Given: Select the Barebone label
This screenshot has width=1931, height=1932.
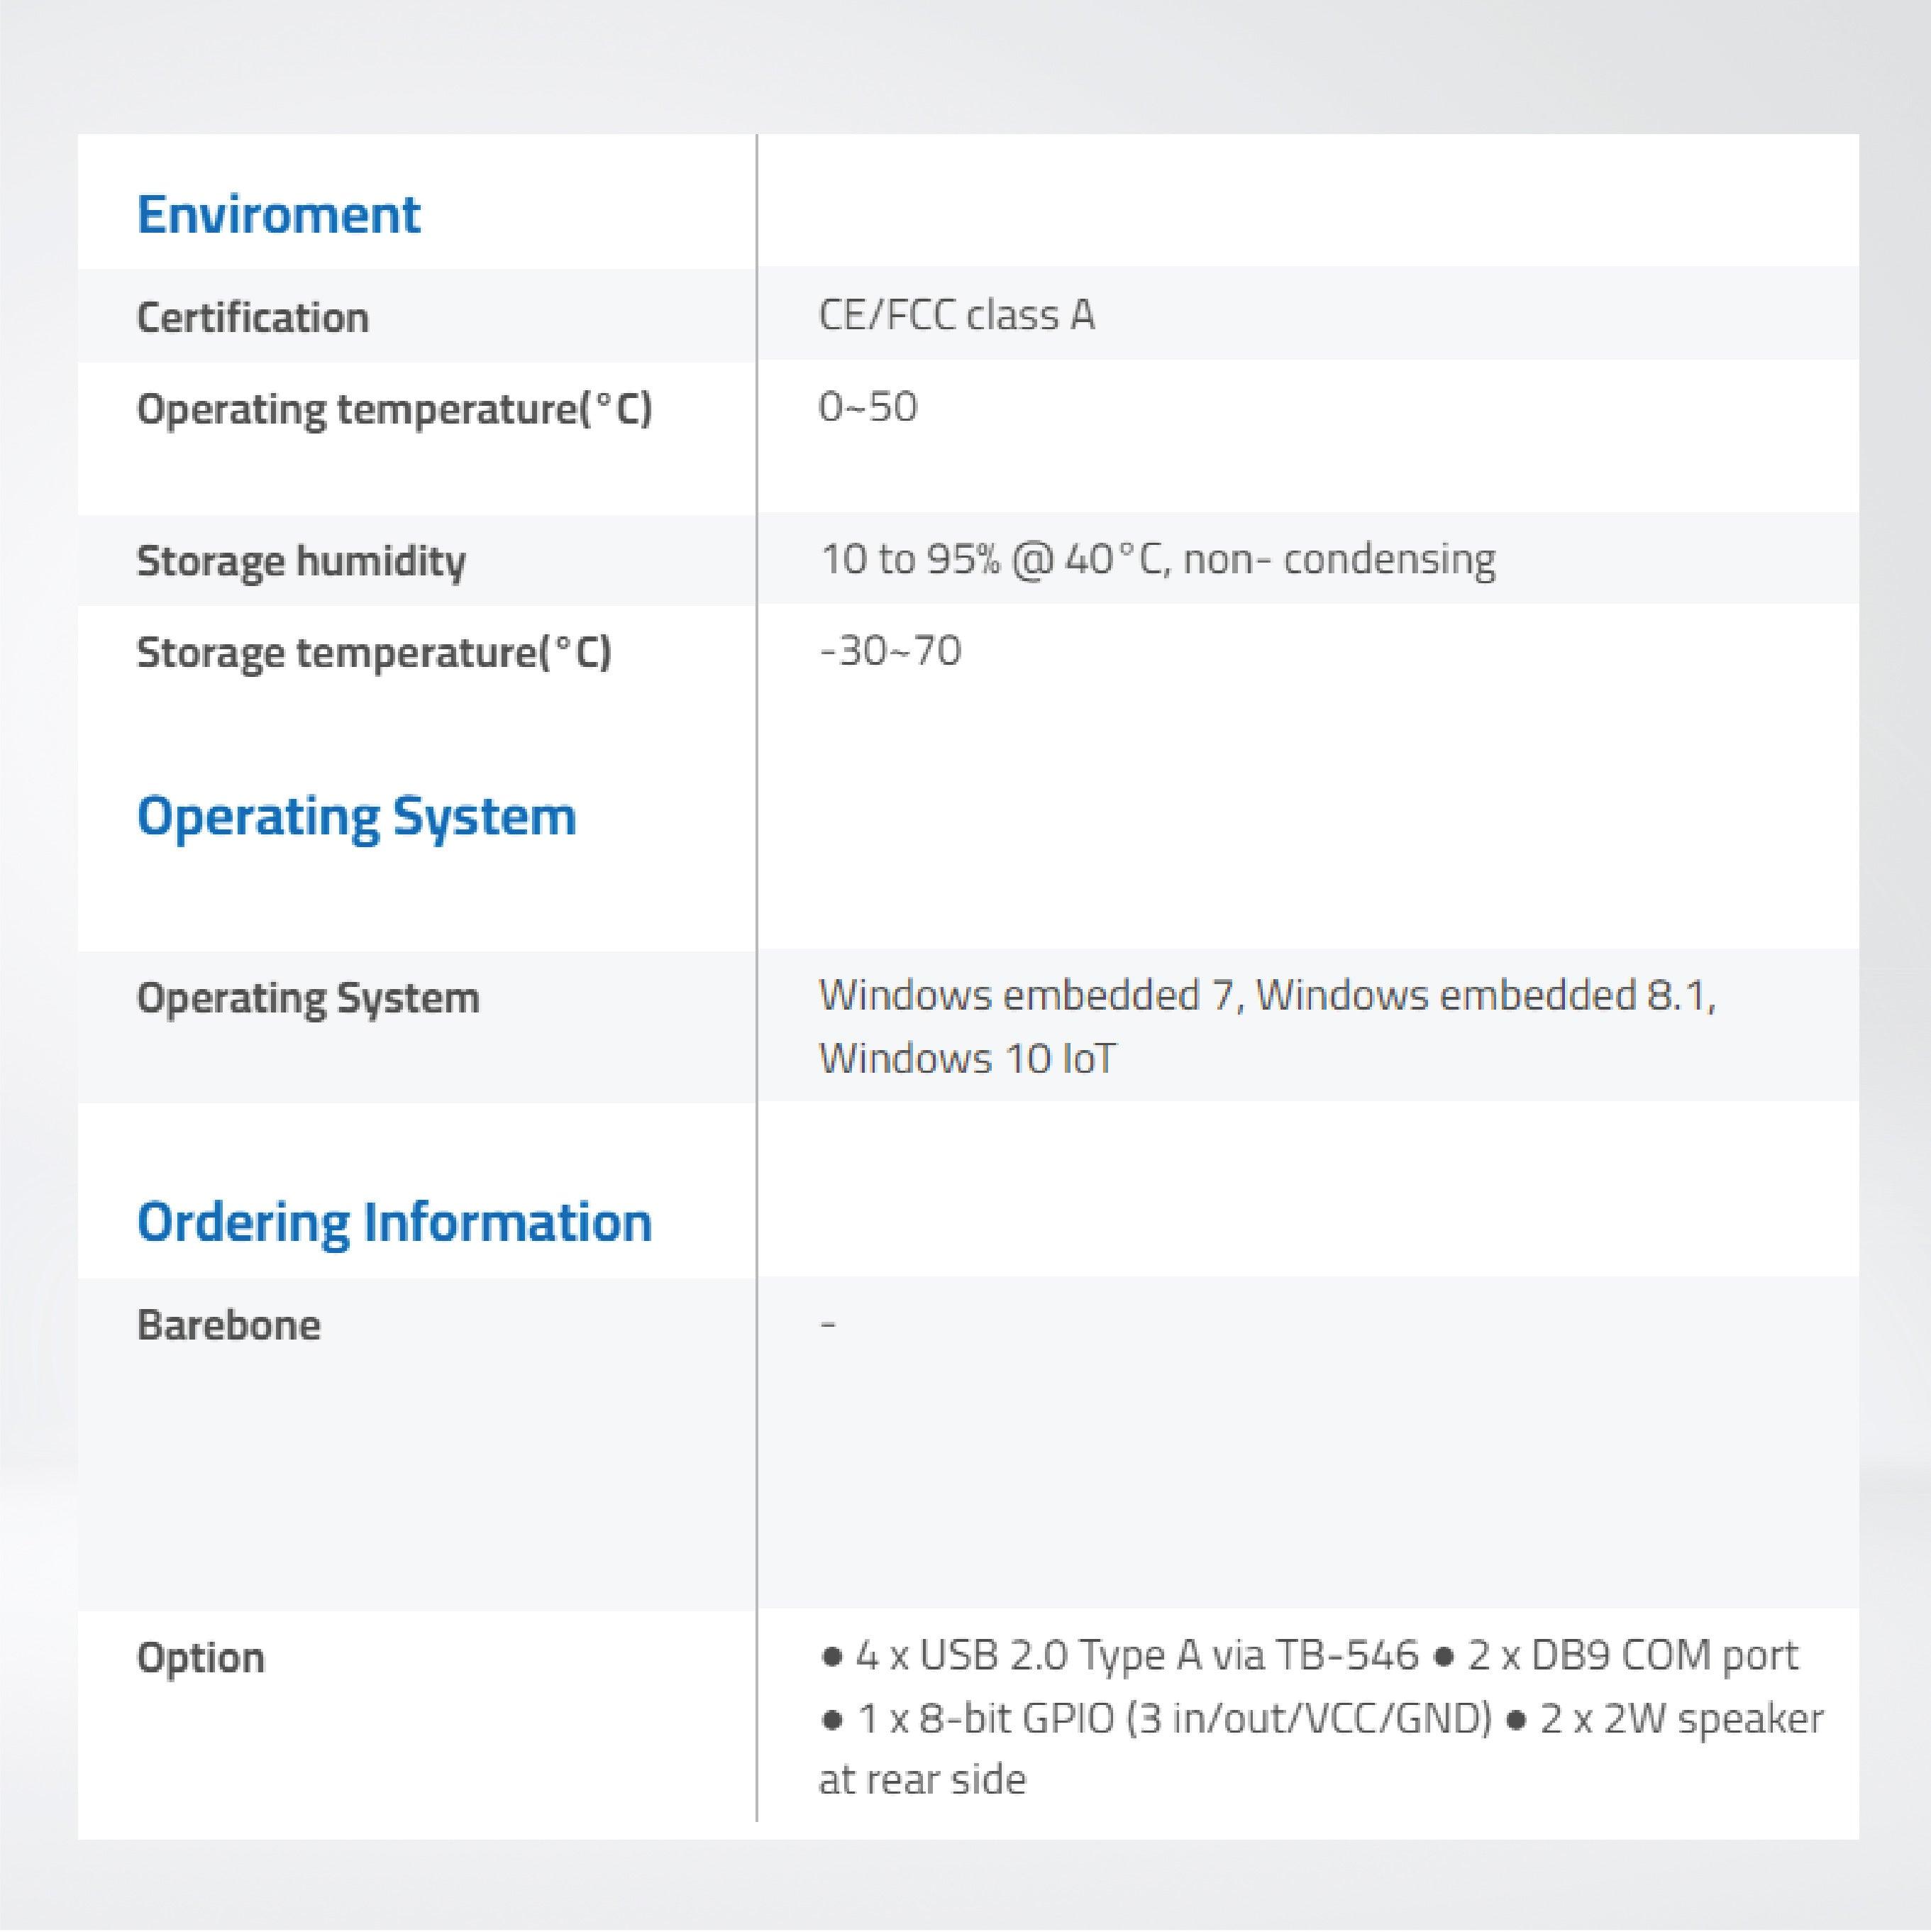Looking at the screenshot, I should pos(229,1325).
